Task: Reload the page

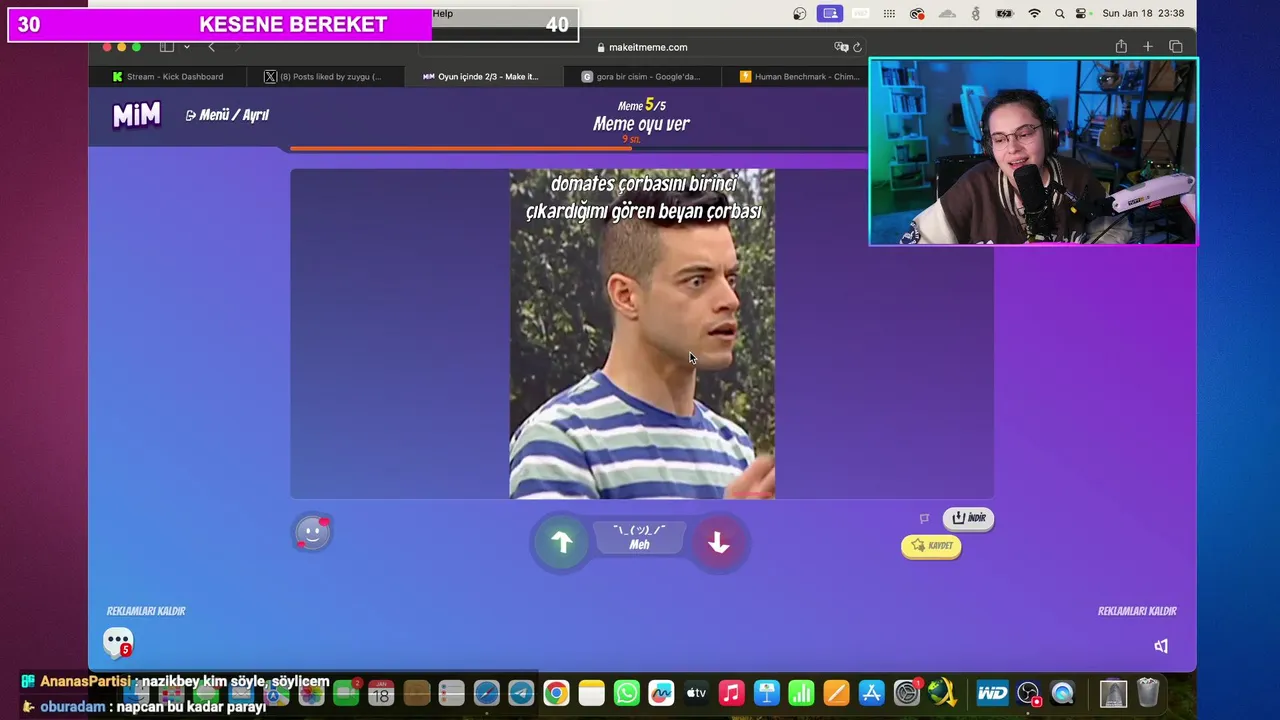Action: 857,47
